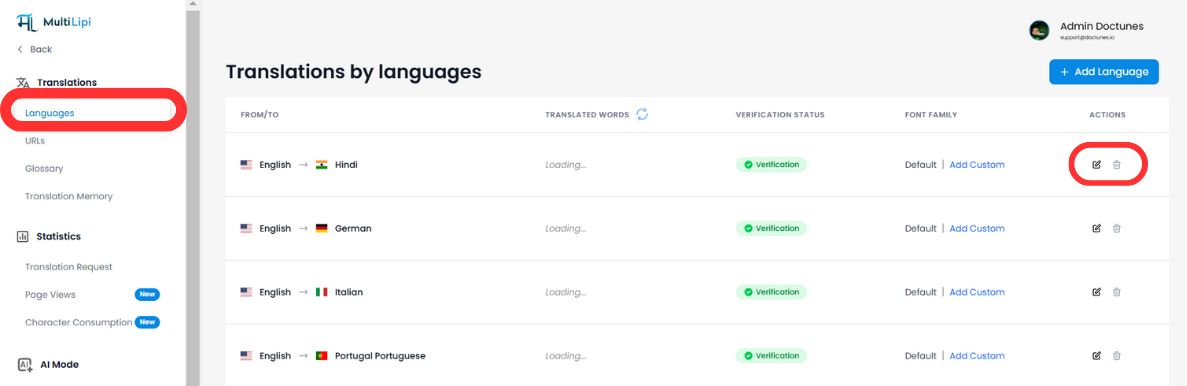Viewport: 1187px width, 386px height.
Task: Click the VERIFICATION STATUS column header
Action: click(780, 115)
